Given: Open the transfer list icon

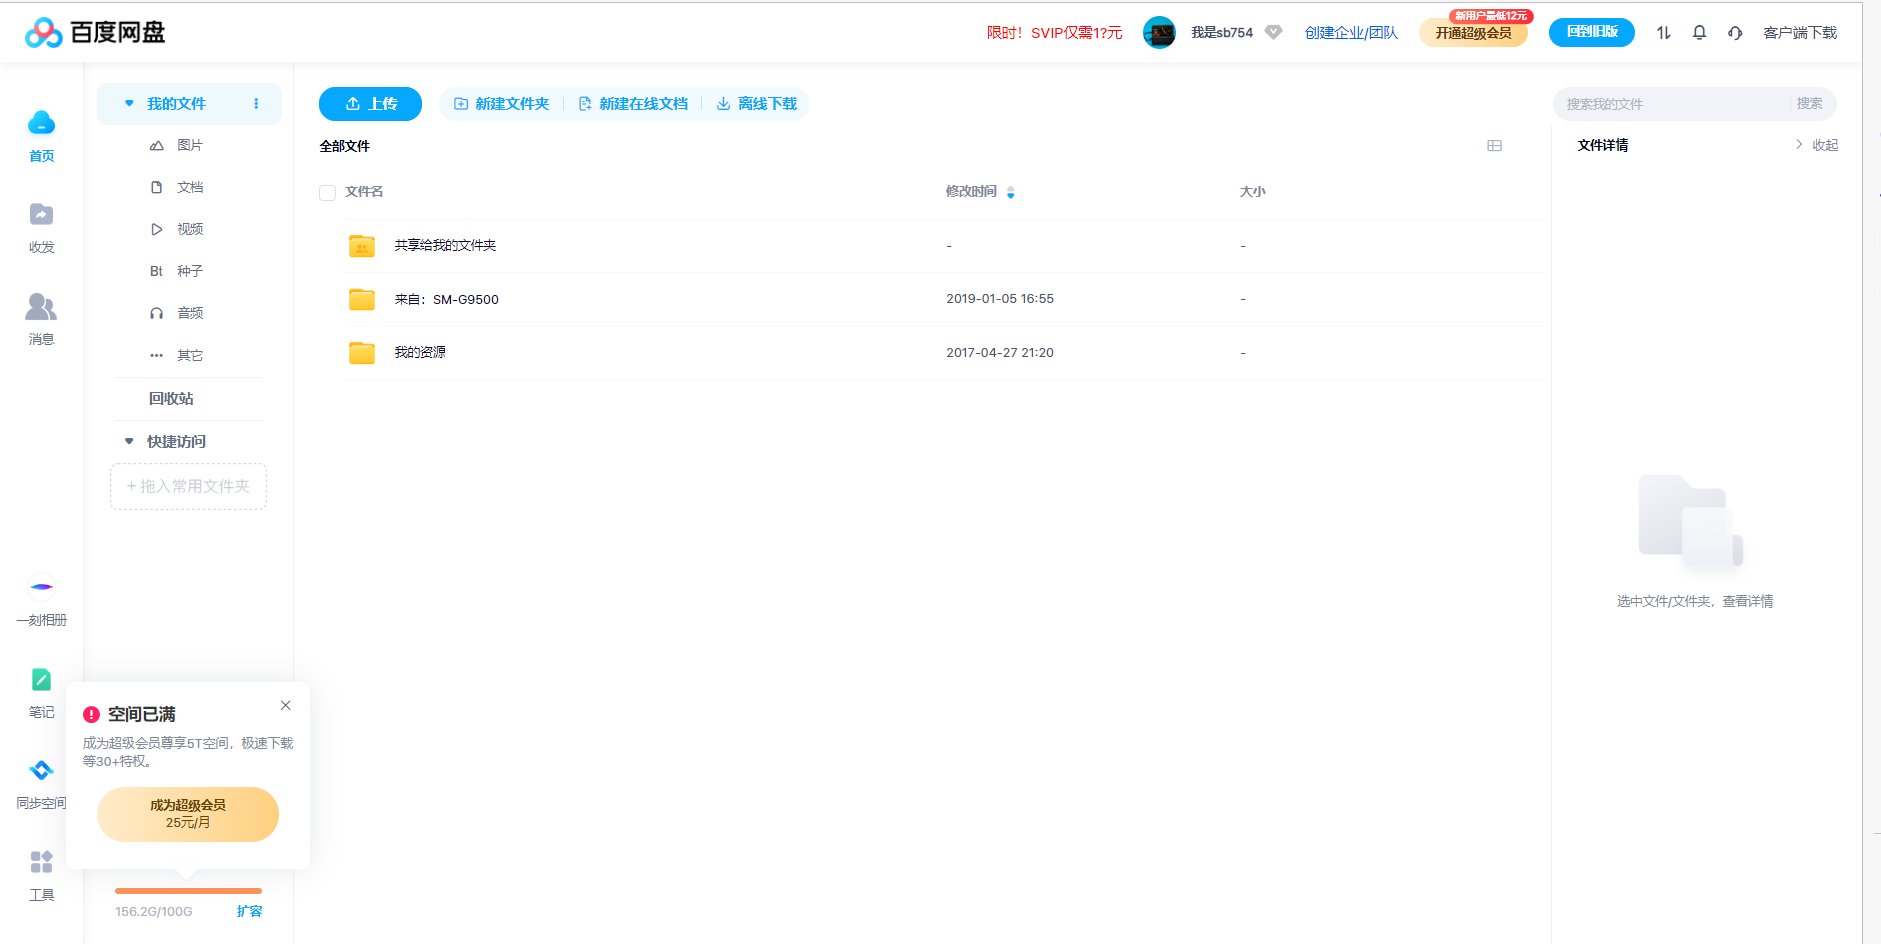Looking at the screenshot, I should [1664, 32].
